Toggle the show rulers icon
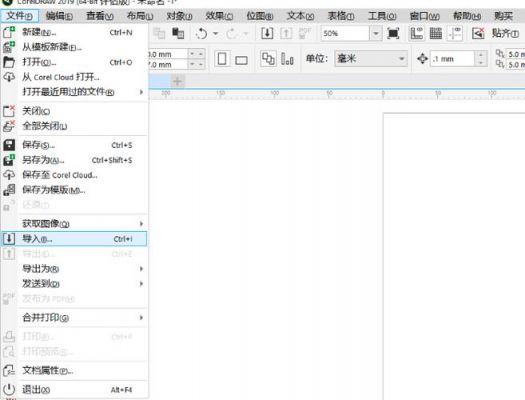Viewport: 525px width, 400px height. [417, 33]
